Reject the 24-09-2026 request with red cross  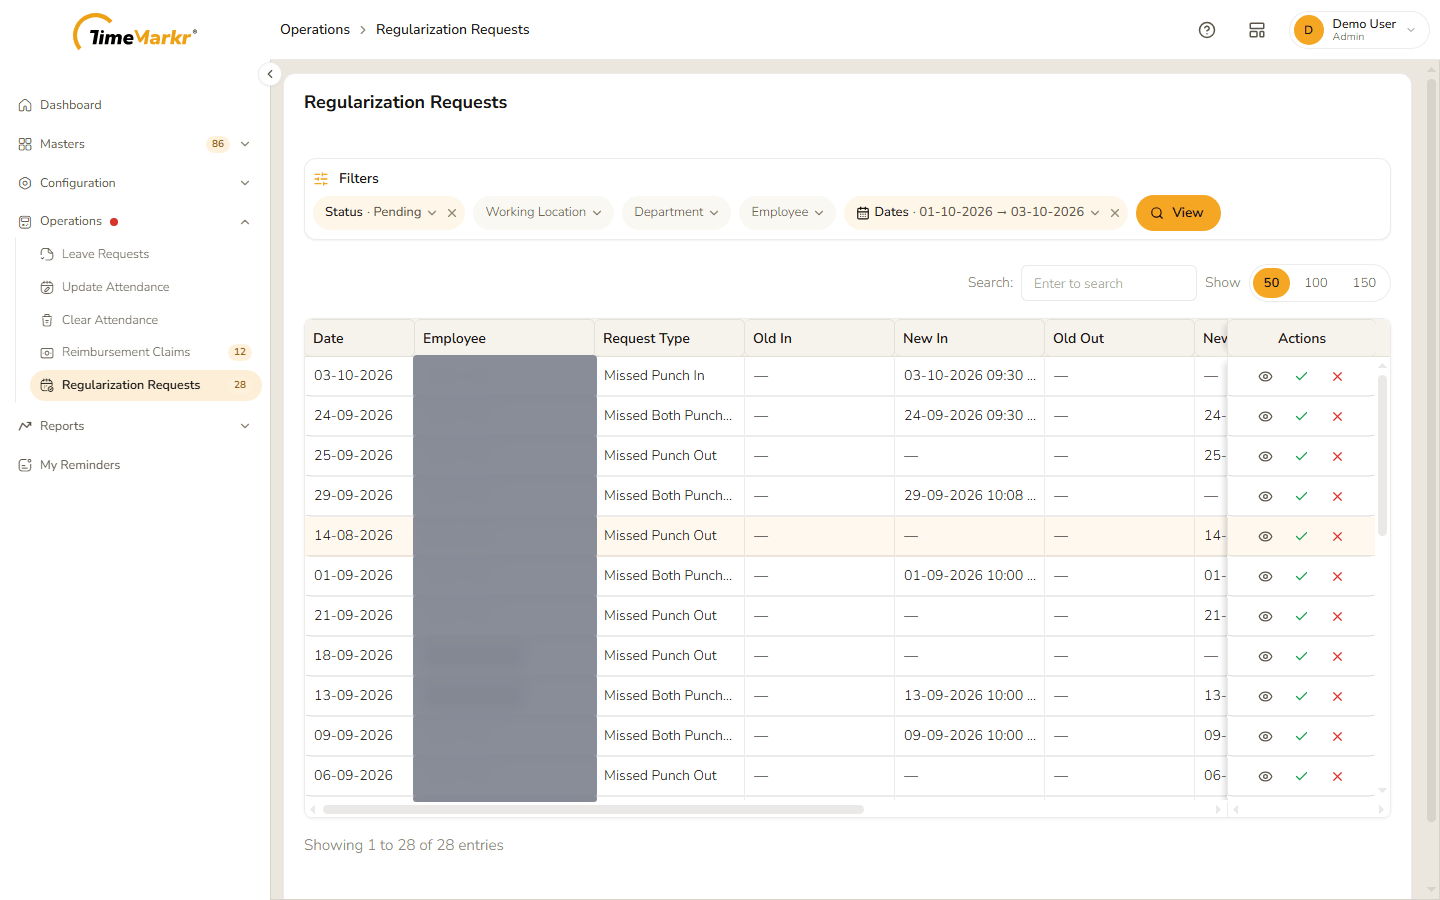tap(1337, 417)
